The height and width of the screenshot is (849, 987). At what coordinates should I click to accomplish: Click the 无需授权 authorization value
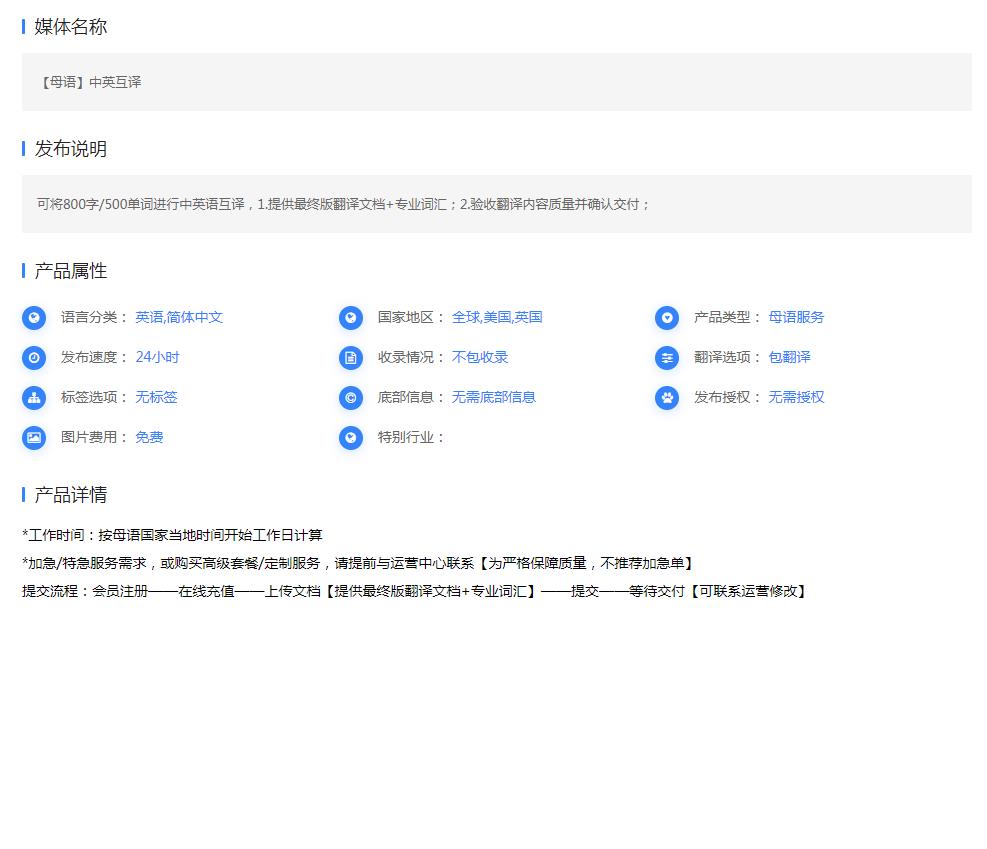click(x=796, y=397)
